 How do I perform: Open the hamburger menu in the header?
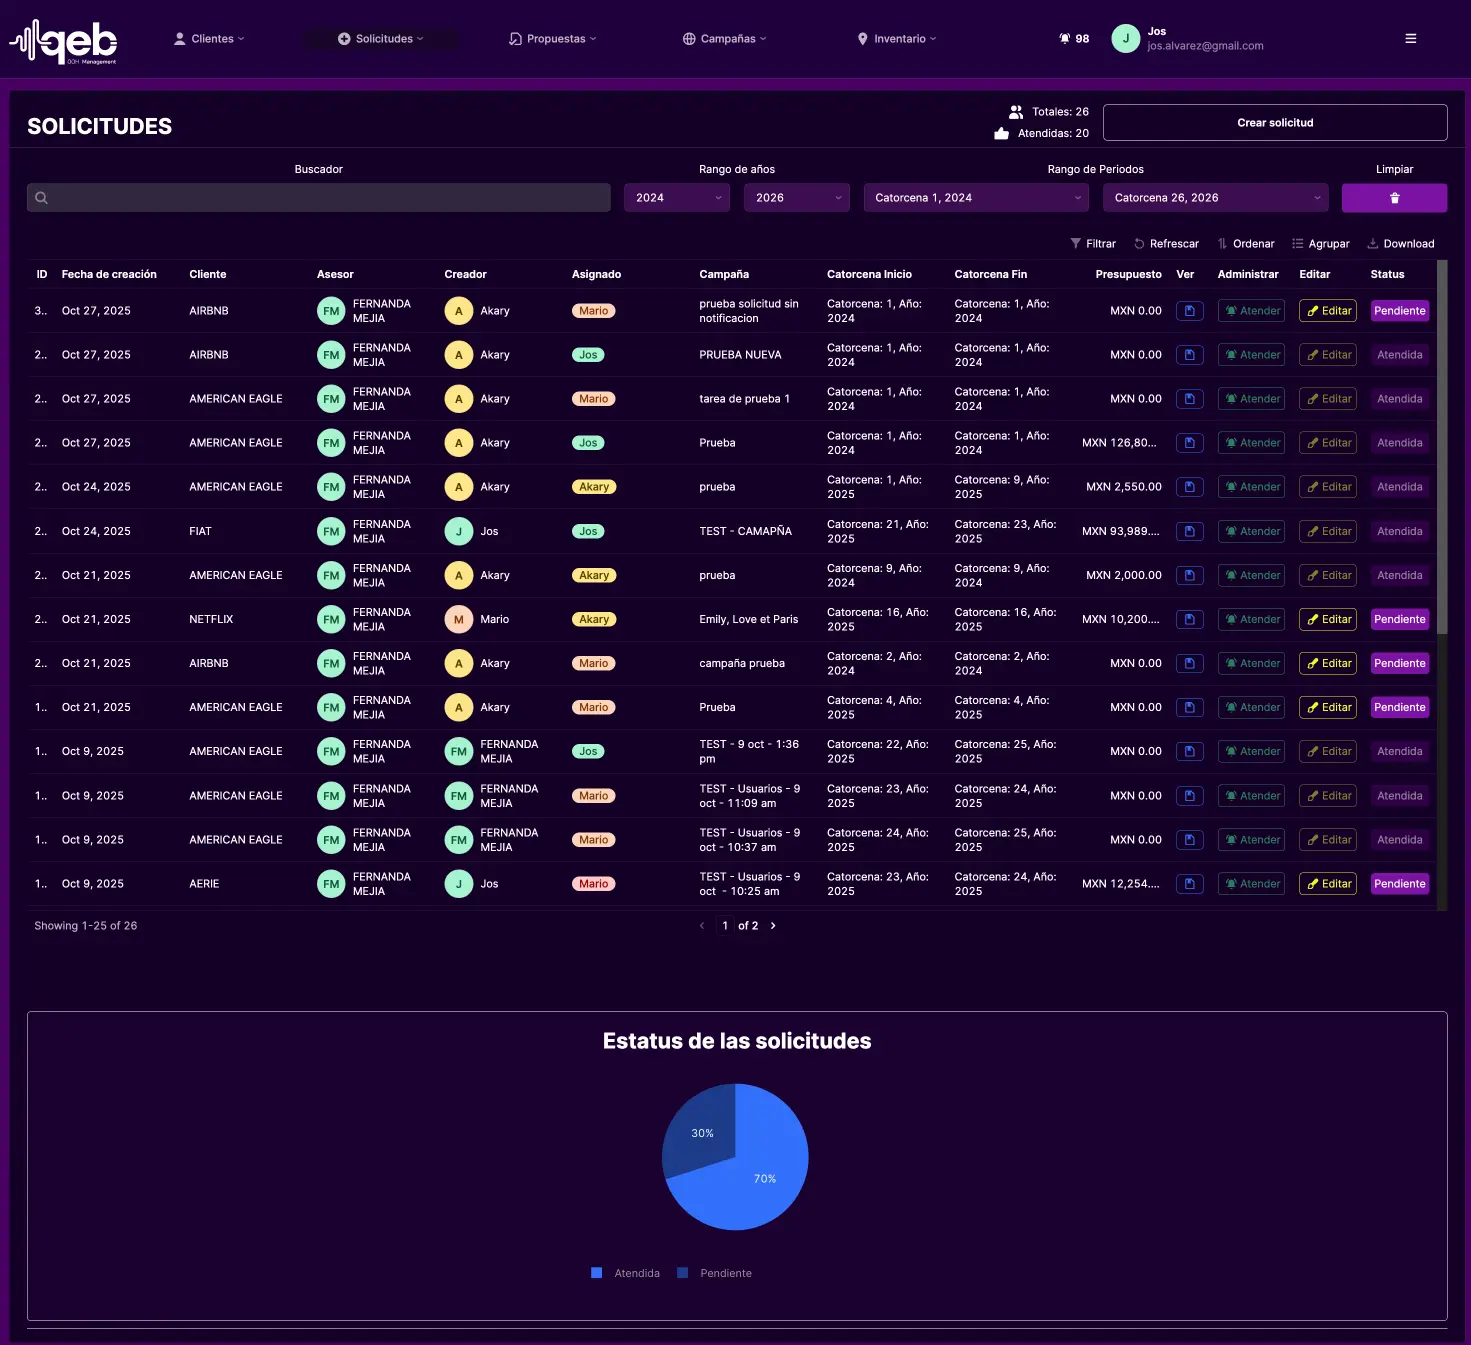1410,39
